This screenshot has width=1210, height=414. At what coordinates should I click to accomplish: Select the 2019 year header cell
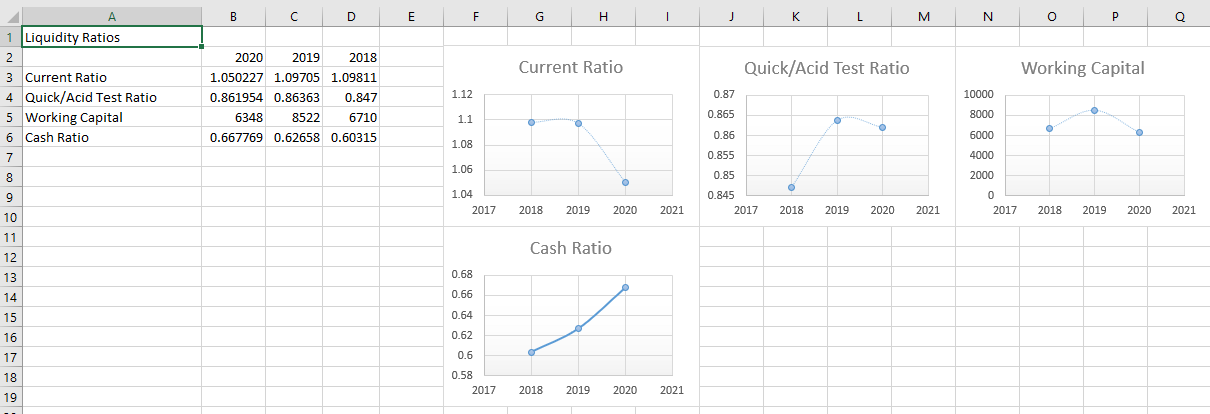(x=294, y=57)
